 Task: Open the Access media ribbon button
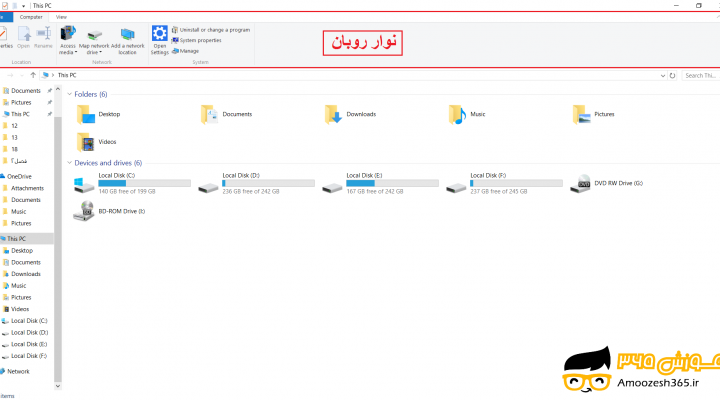point(68,40)
